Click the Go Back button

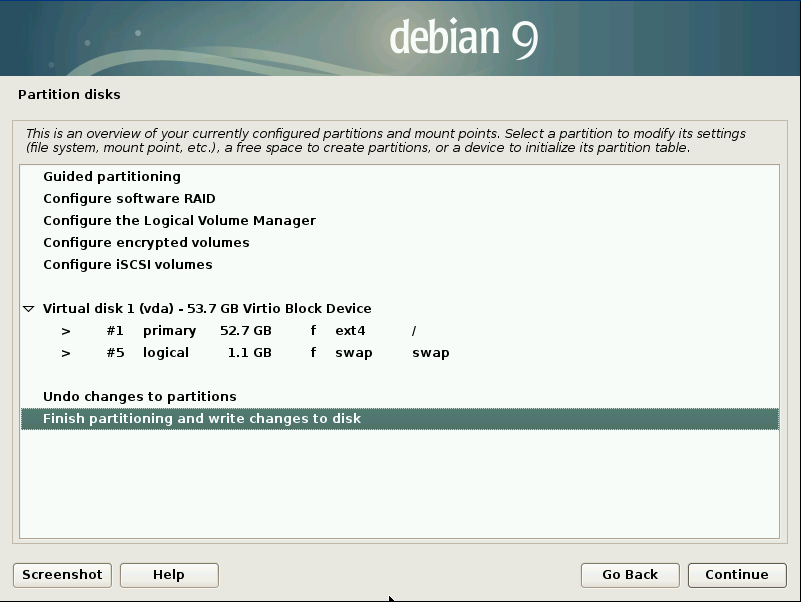coord(630,575)
